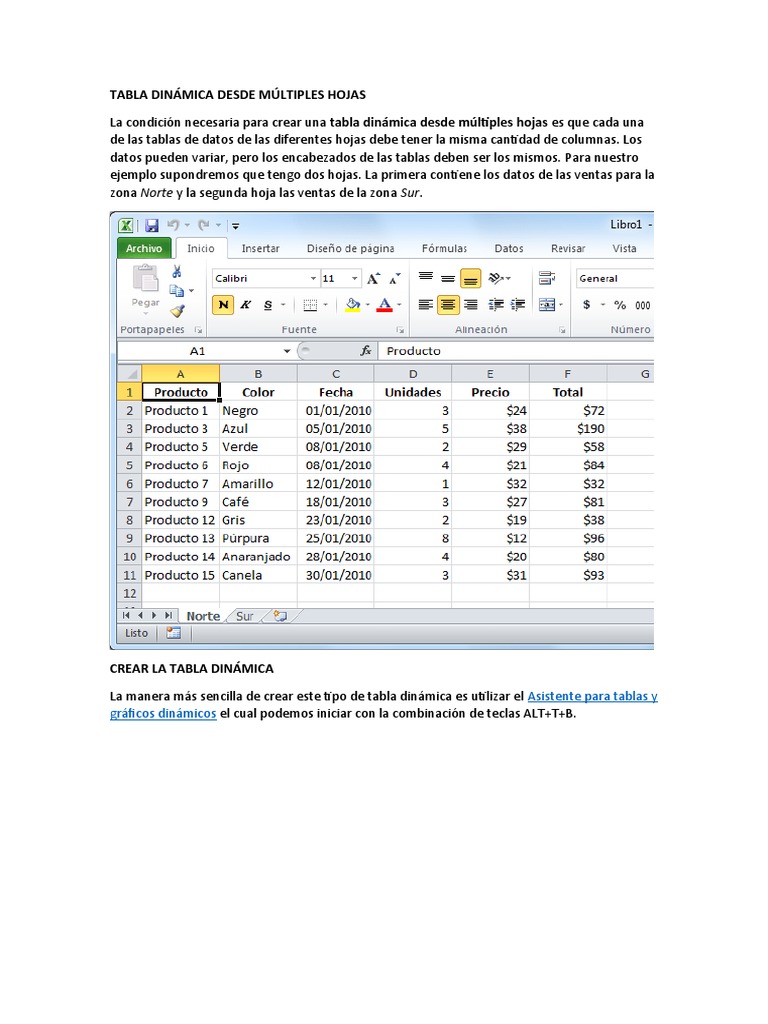Click the Redo arrow in Quick Access
This screenshot has width=768, height=1024.
204,225
